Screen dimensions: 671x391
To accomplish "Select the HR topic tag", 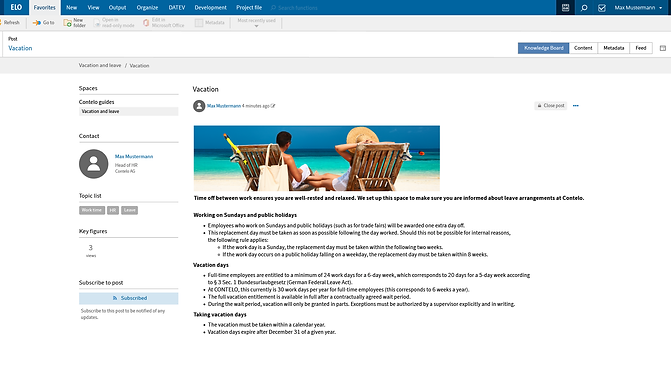I will [x=113, y=210].
